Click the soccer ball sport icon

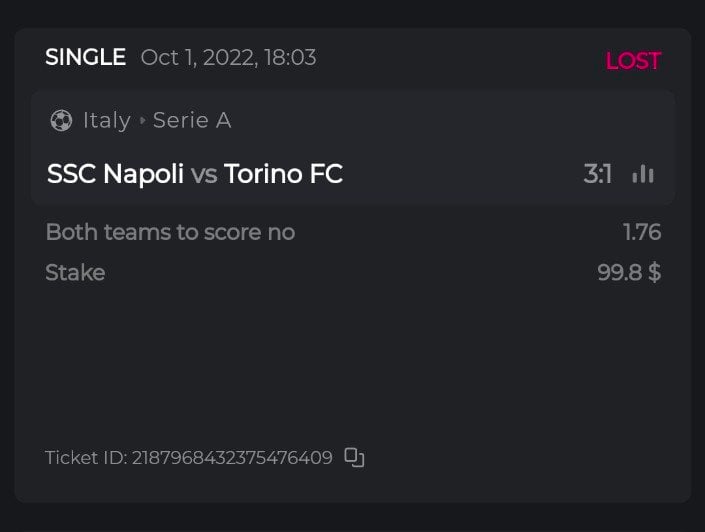[61, 121]
